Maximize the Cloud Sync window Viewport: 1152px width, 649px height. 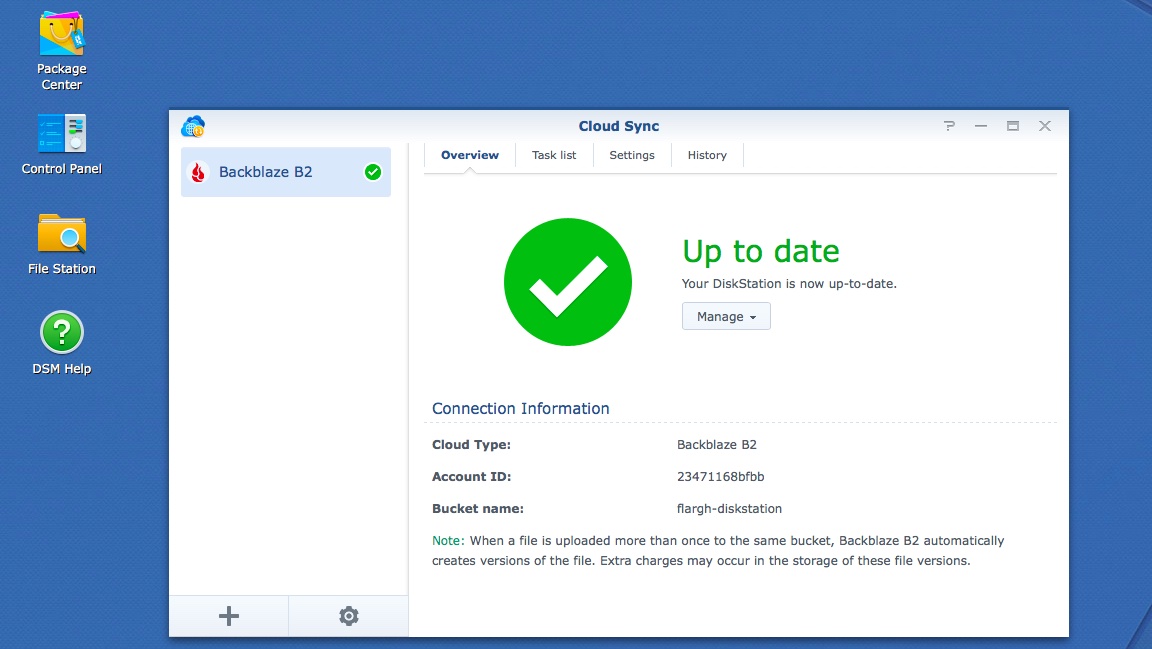[1012, 126]
